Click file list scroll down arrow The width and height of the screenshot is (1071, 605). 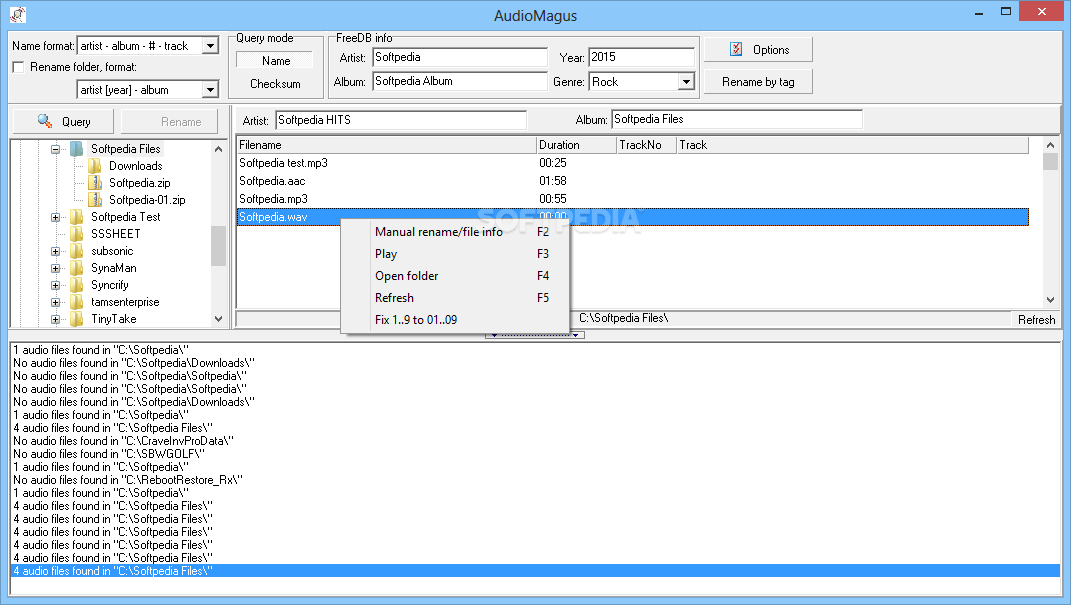pos(1051,299)
